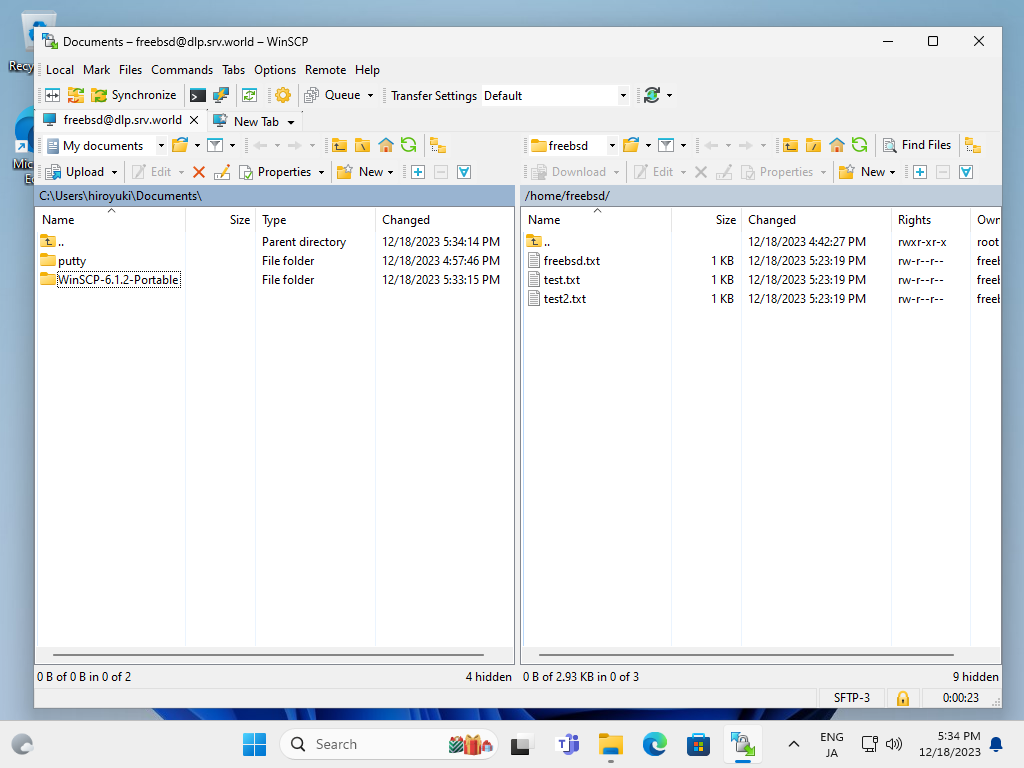Open directory icon in the remote panel toolbar
The image size is (1024, 768).
coord(631,145)
